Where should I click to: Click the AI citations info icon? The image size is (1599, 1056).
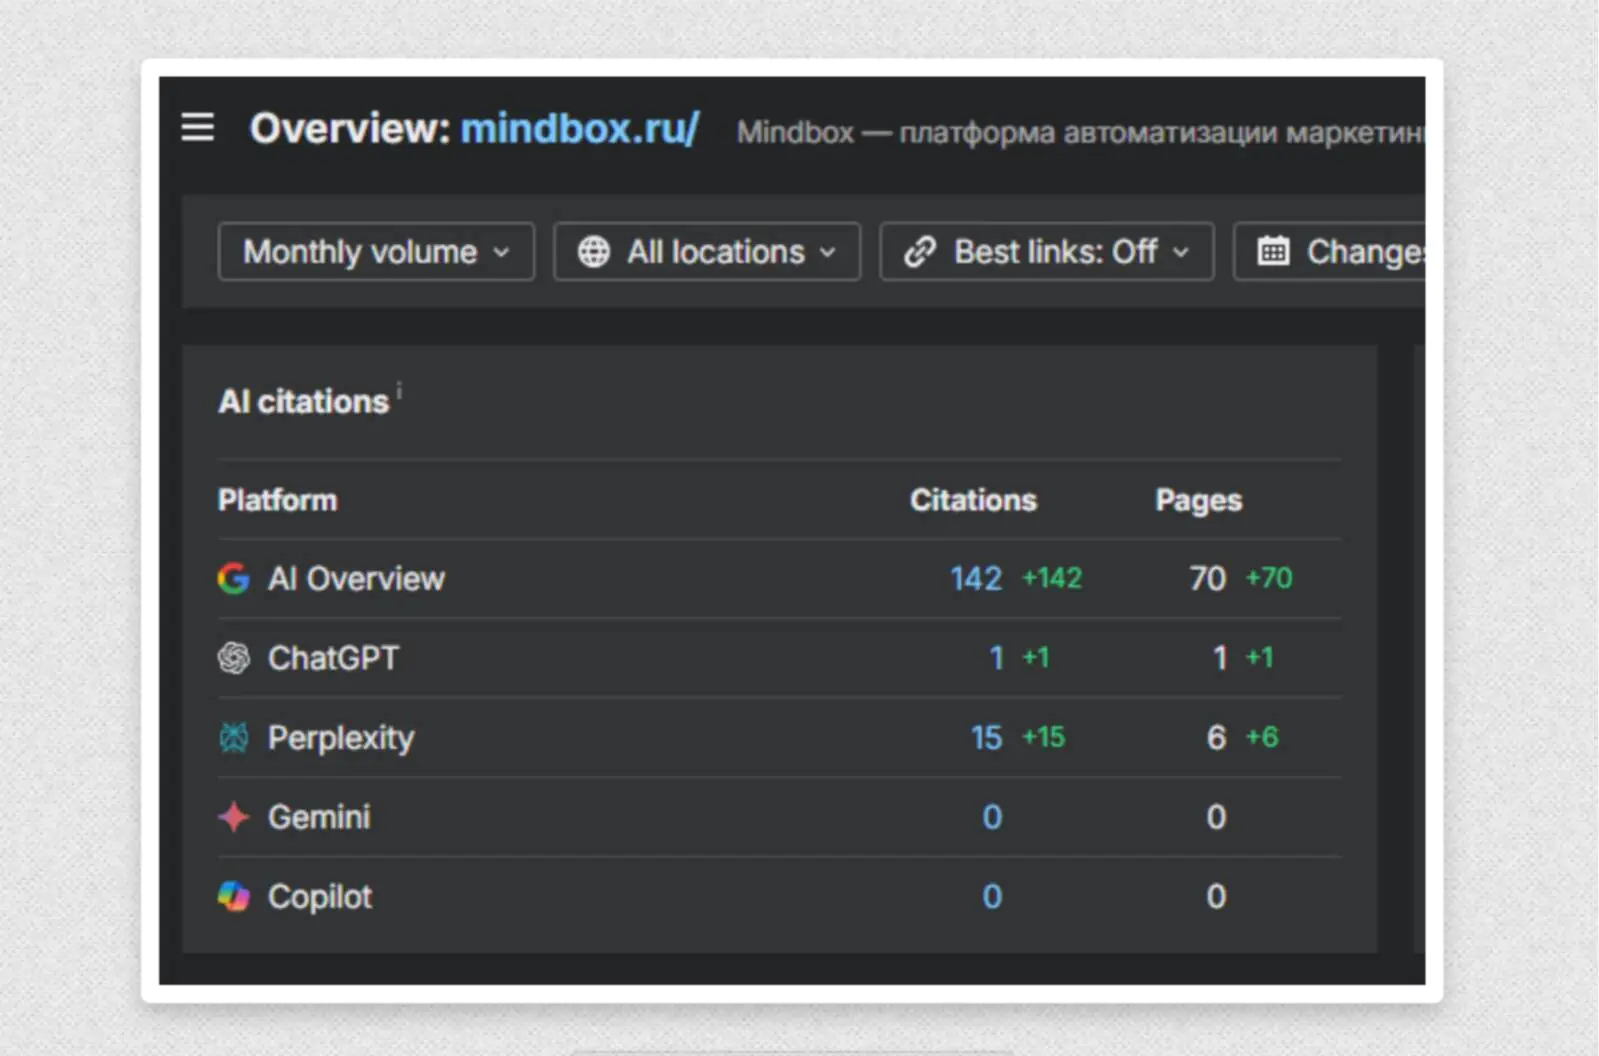point(399,389)
